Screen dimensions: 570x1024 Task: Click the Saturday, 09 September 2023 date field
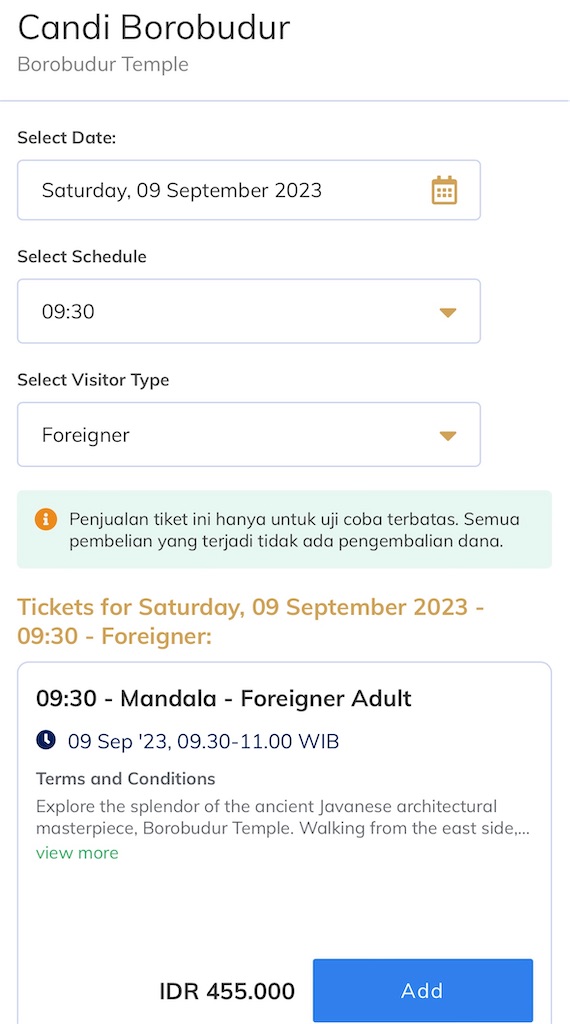tap(249, 190)
